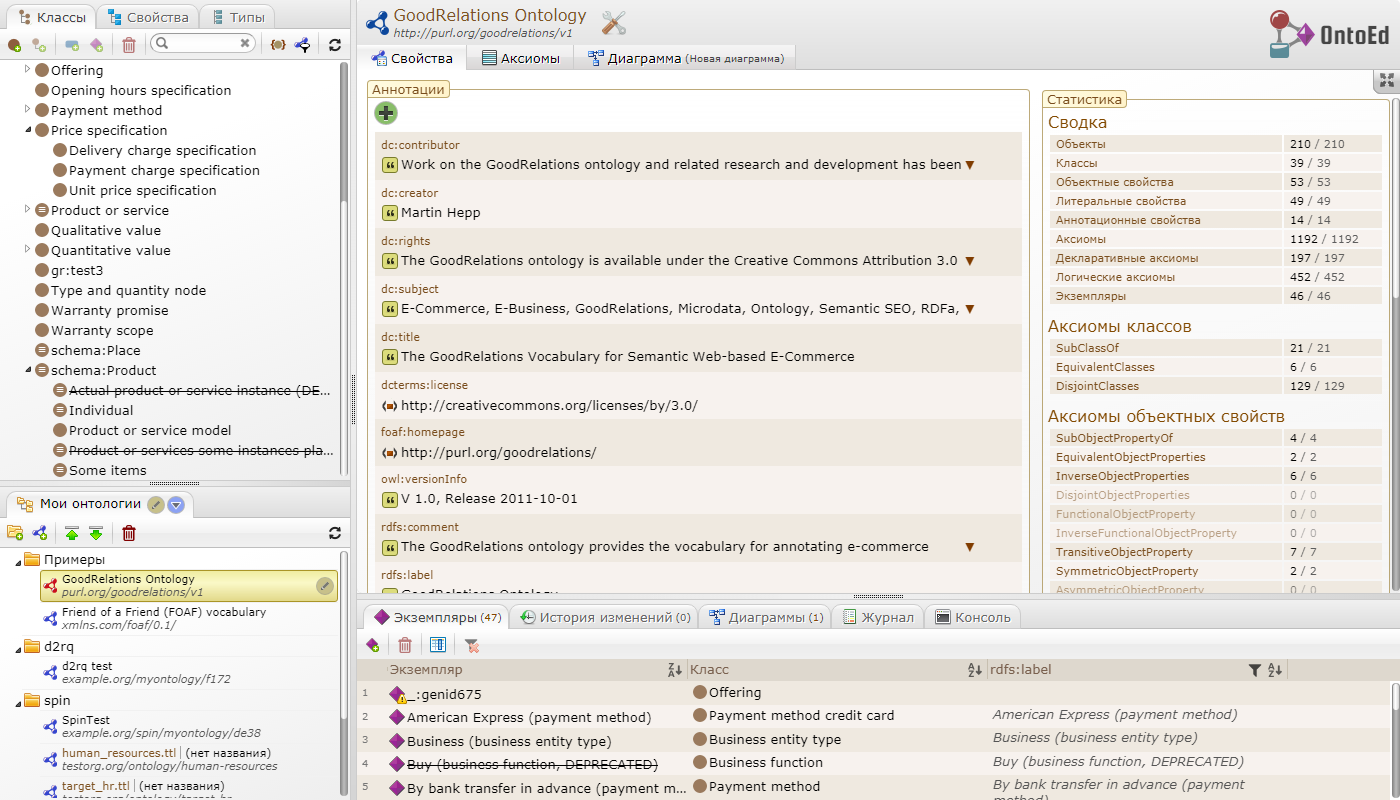Edit GoodRelations Ontology list entry
The width and height of the screenshot is (1400, 800).
coord(324,586)
